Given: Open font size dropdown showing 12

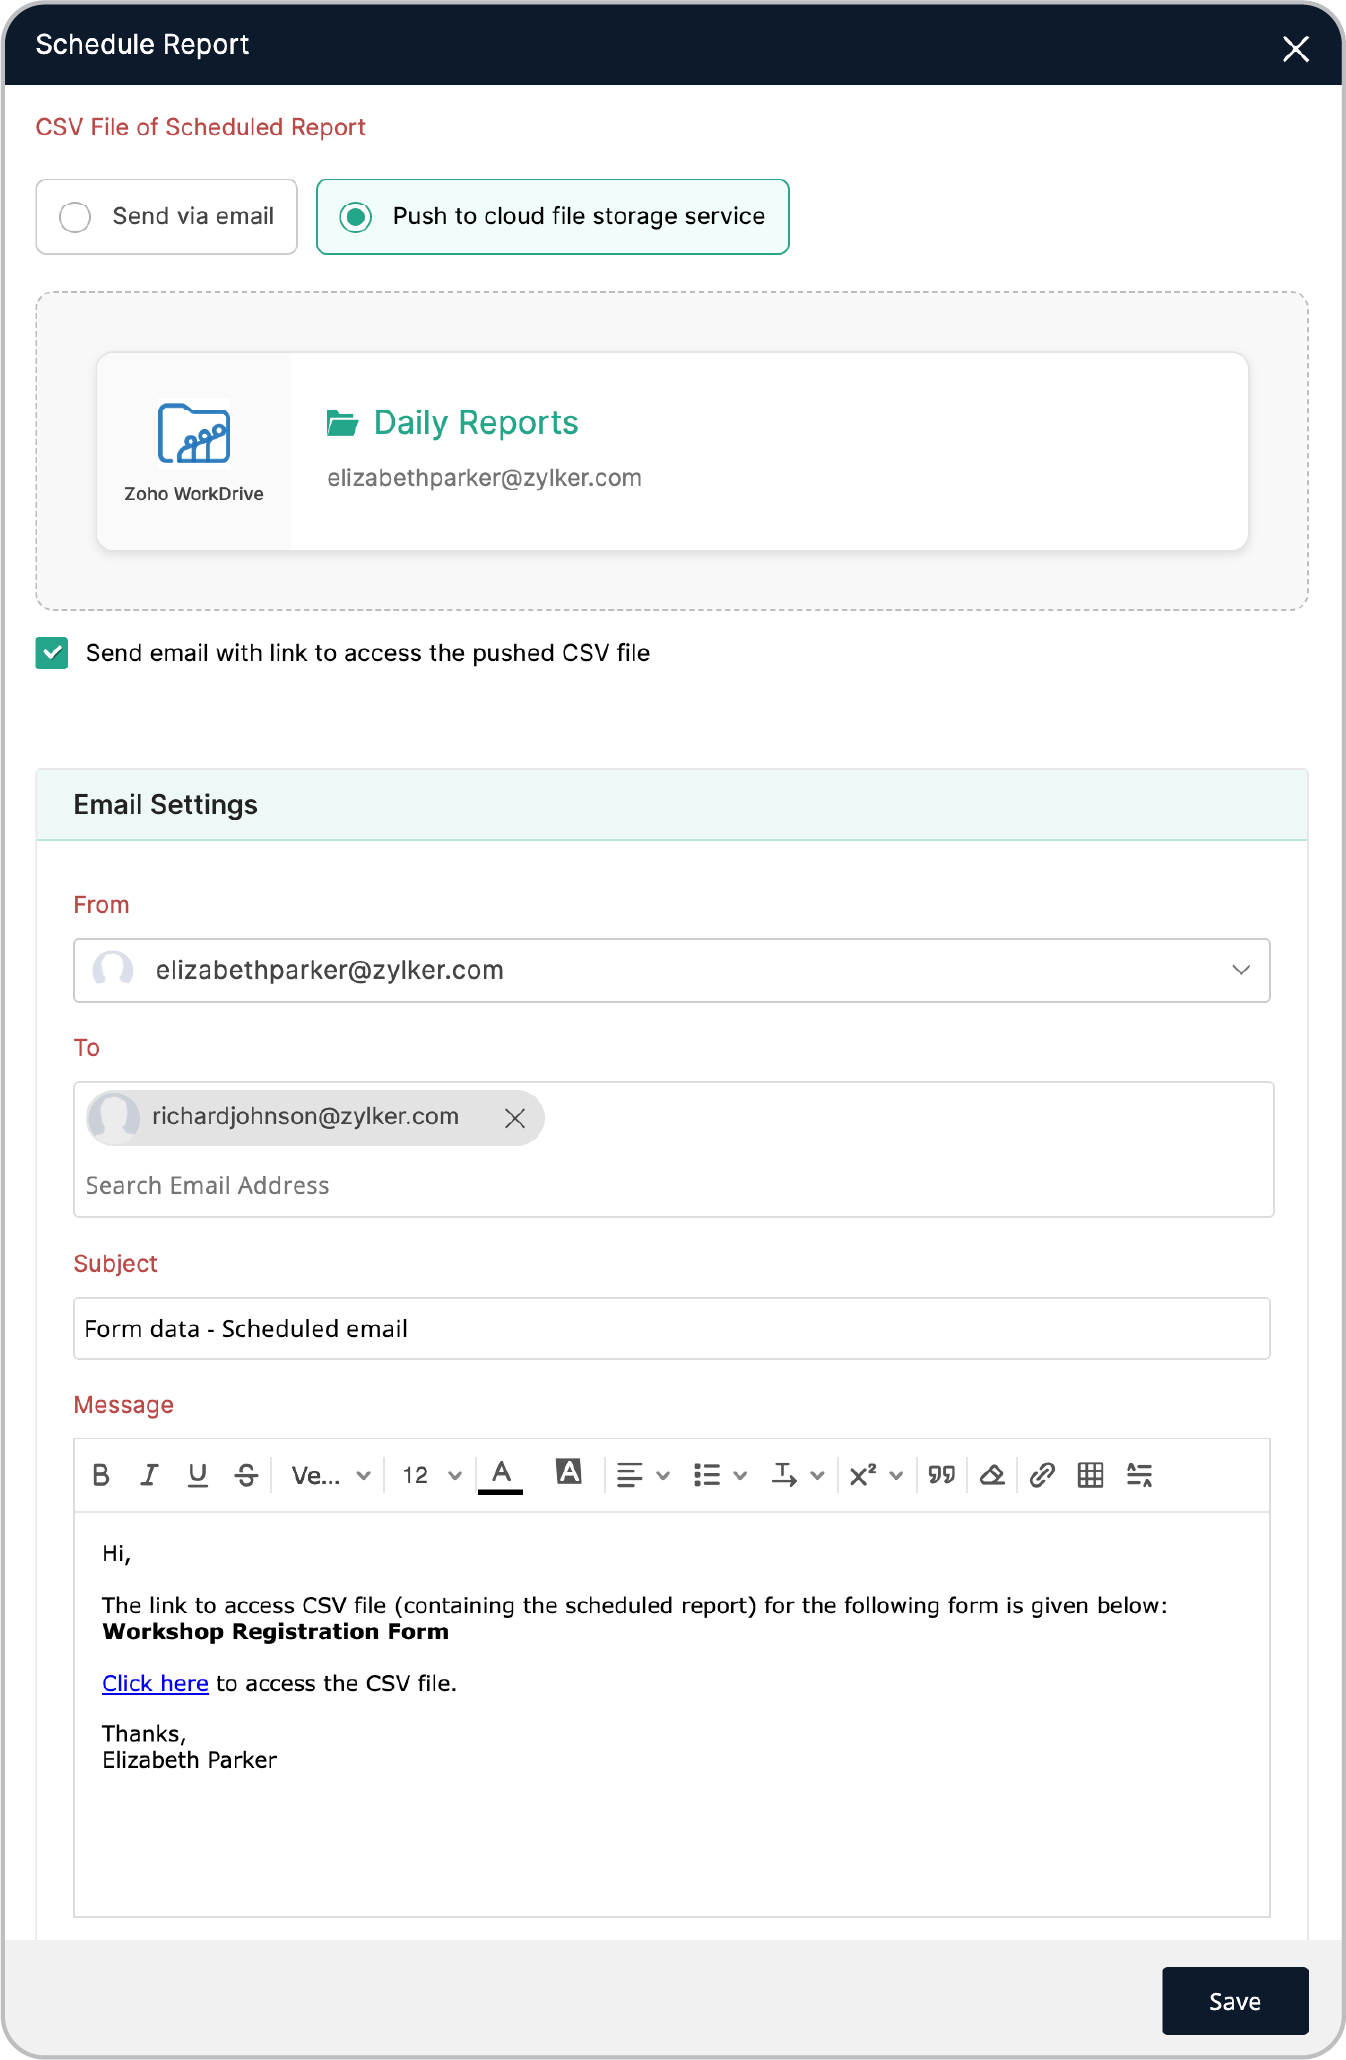Looking at the screenshot, I should pos(432,1475).
